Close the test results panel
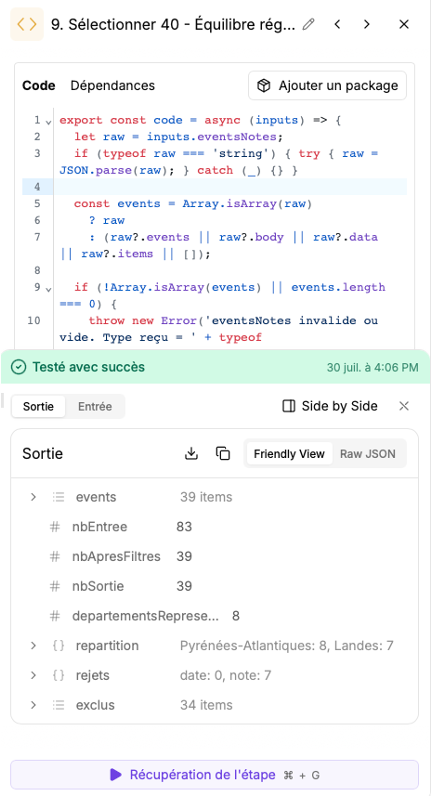 tap(404, 406)
